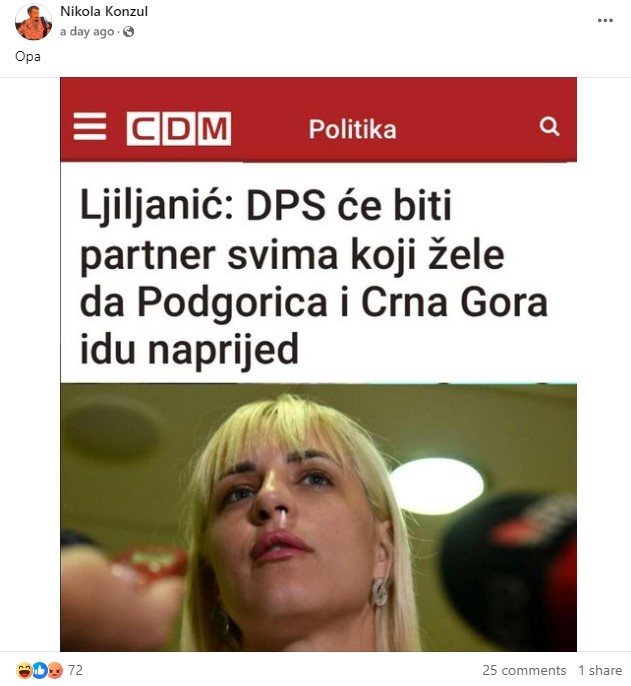The height and width of the screenshot is (686, 631).
Task: Click the Ljiljanić DPS headline text
Action: pos(313,277)
